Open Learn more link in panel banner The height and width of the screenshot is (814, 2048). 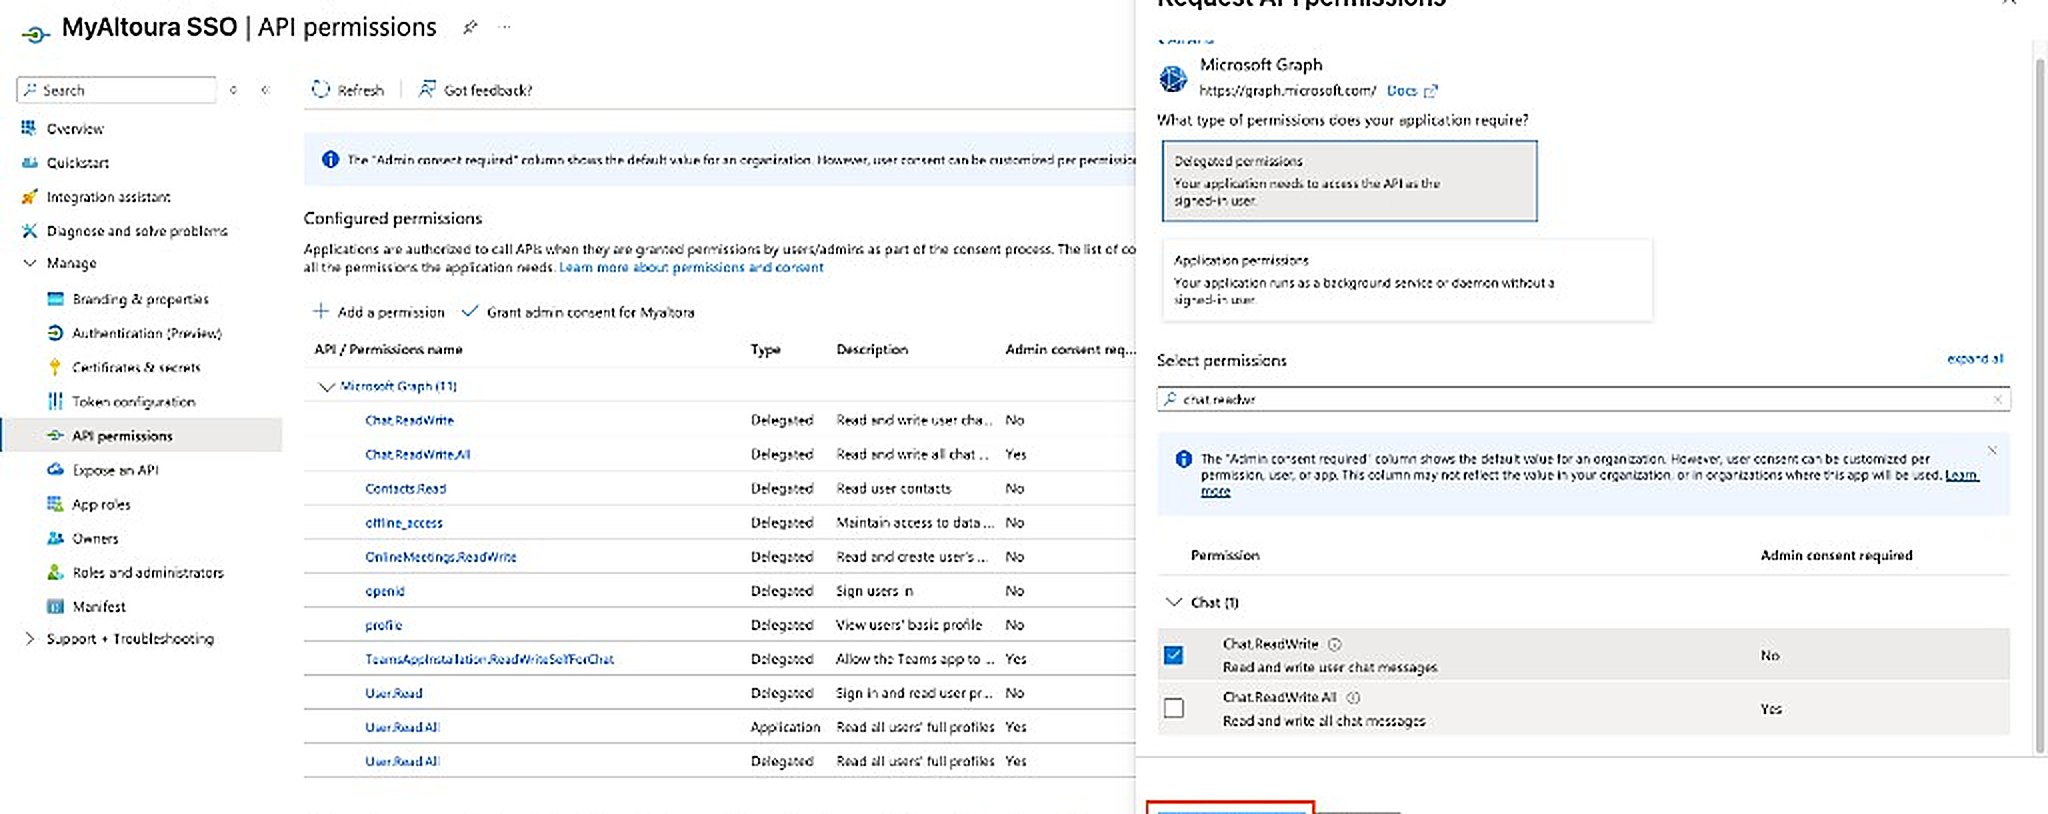pyautogui.click(x=1962, y=475)
